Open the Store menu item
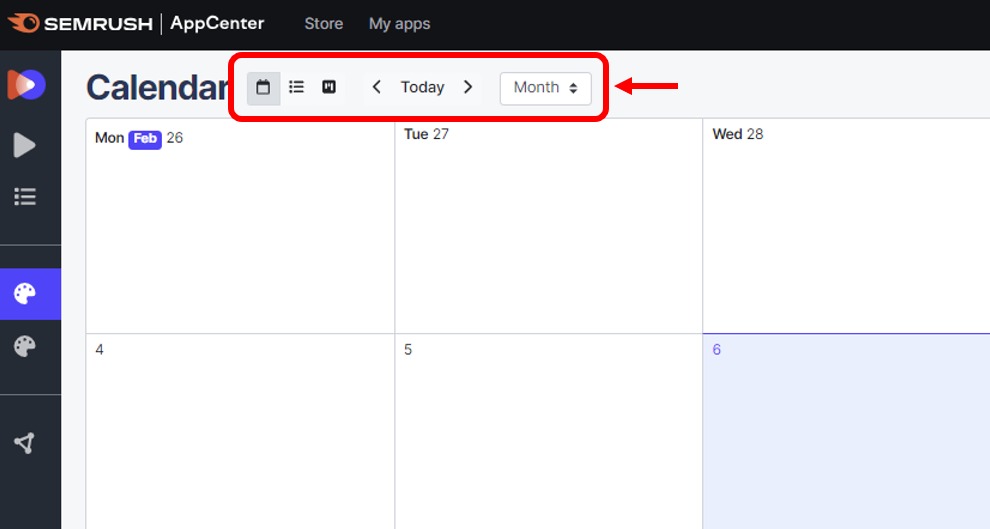The image size is (990, 529). [x=323, y=24]
